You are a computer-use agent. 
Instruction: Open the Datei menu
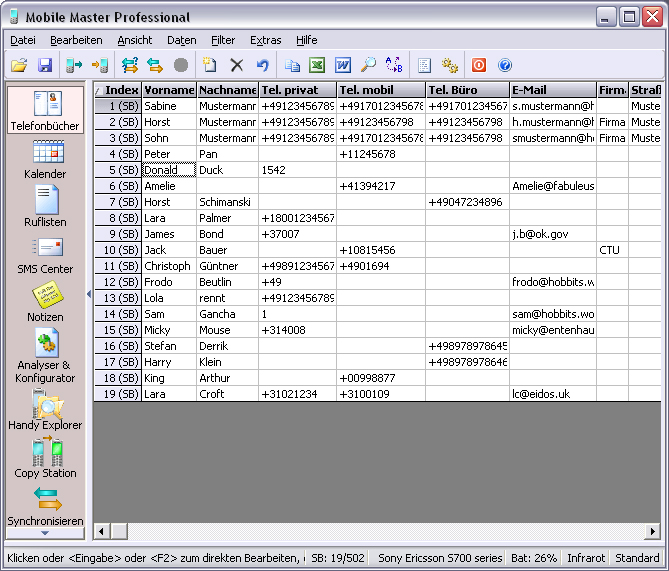tap(22, 40)
